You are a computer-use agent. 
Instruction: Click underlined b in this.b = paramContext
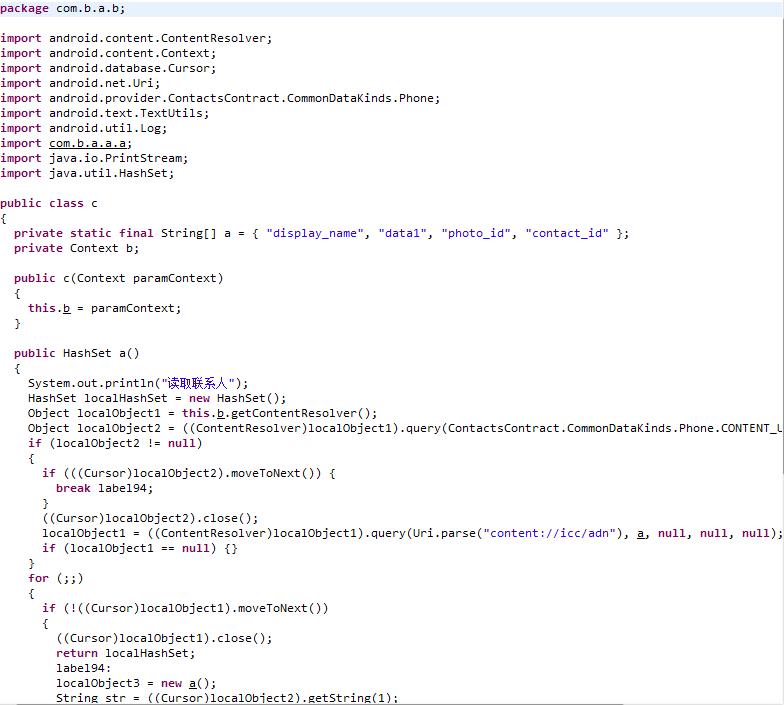(67, 308)
